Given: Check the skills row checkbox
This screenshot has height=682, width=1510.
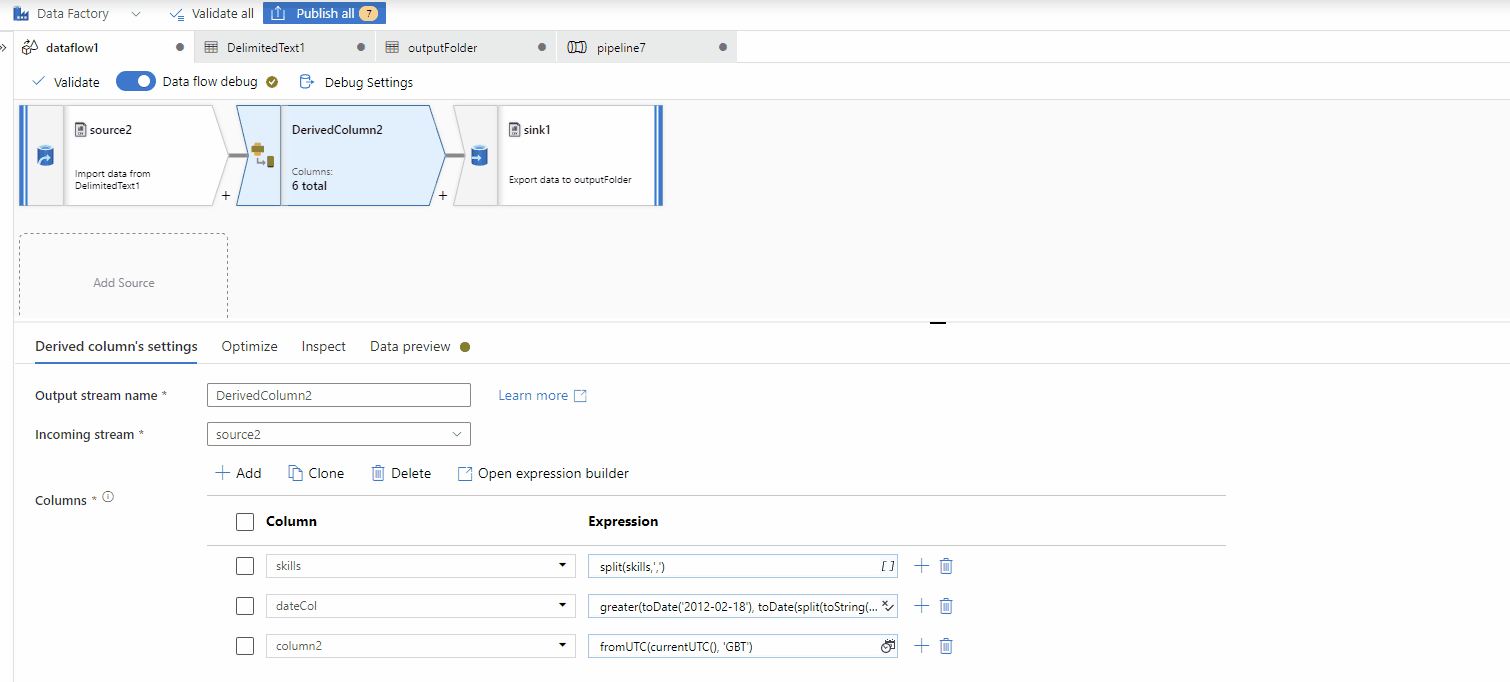Looking at the screenshot, I should tap(245, 566).
